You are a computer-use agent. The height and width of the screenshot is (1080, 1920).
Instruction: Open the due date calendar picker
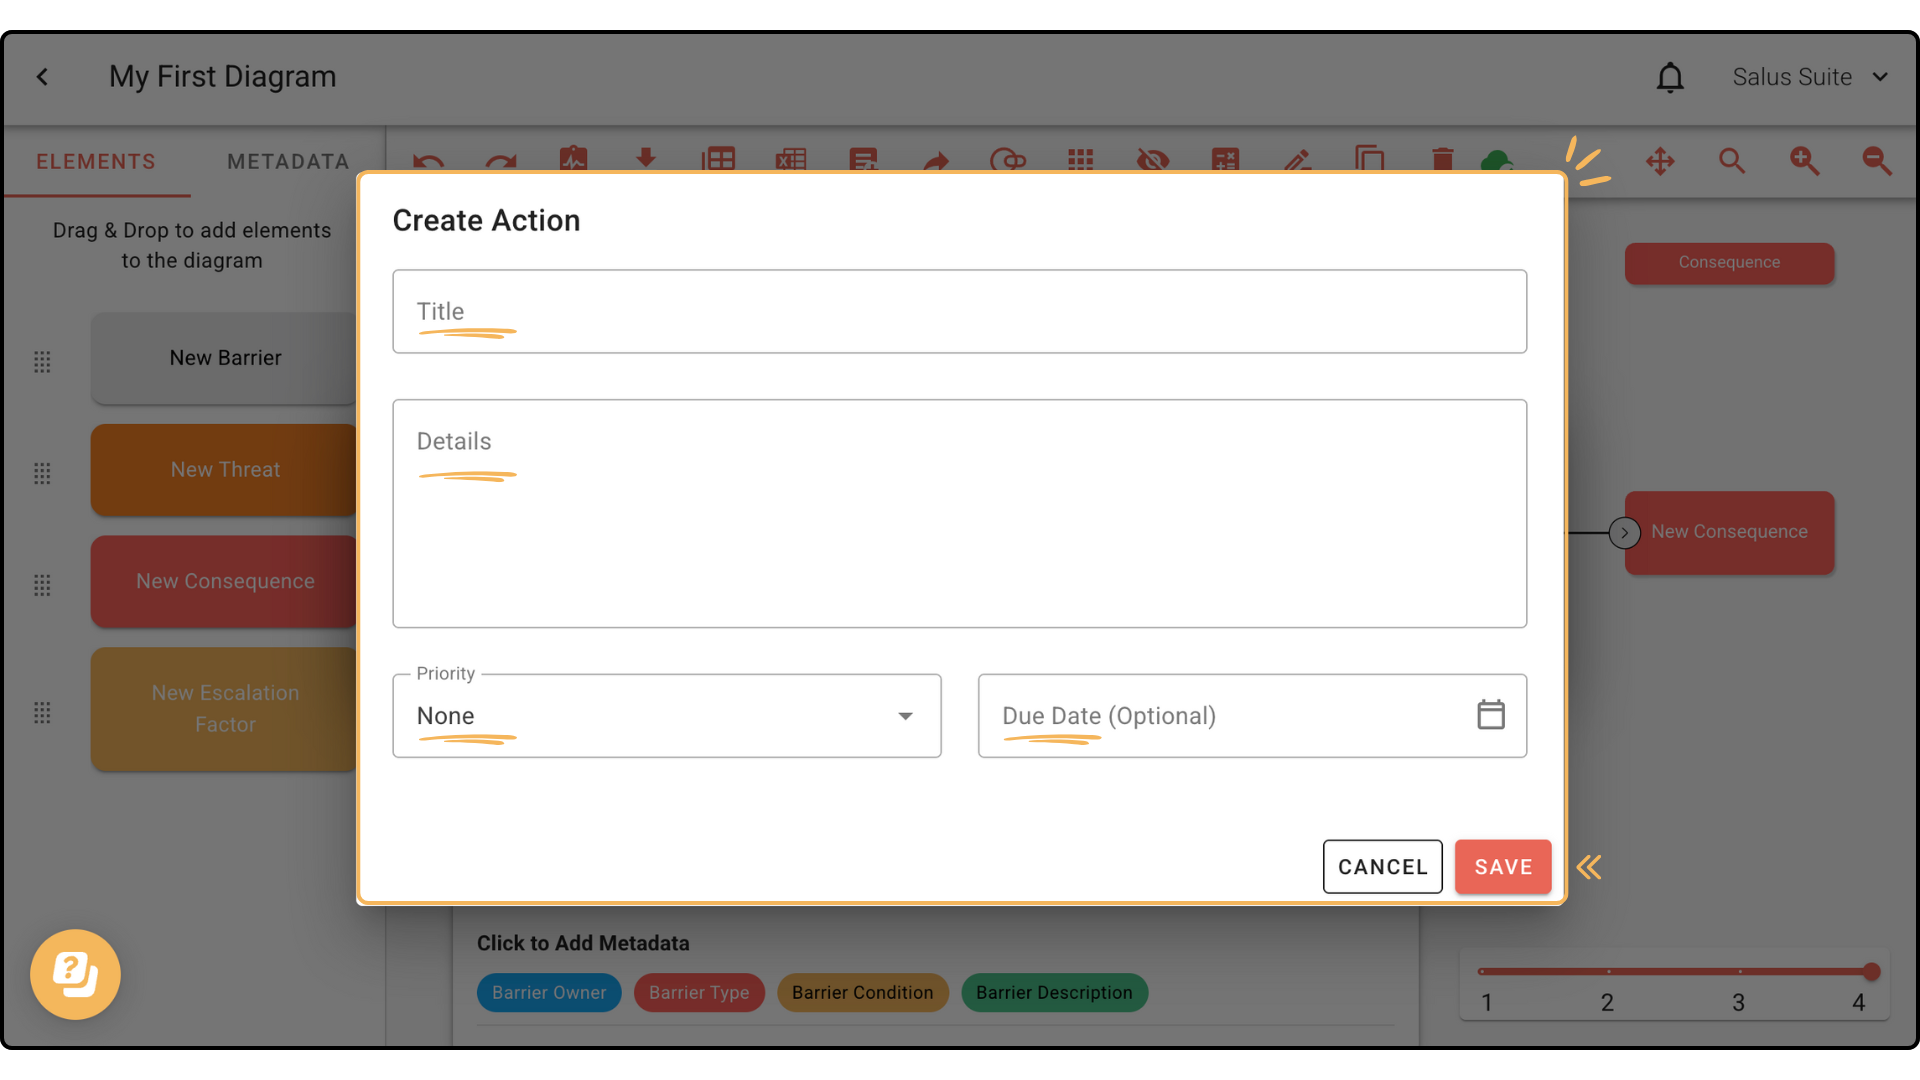point(1490,714)
